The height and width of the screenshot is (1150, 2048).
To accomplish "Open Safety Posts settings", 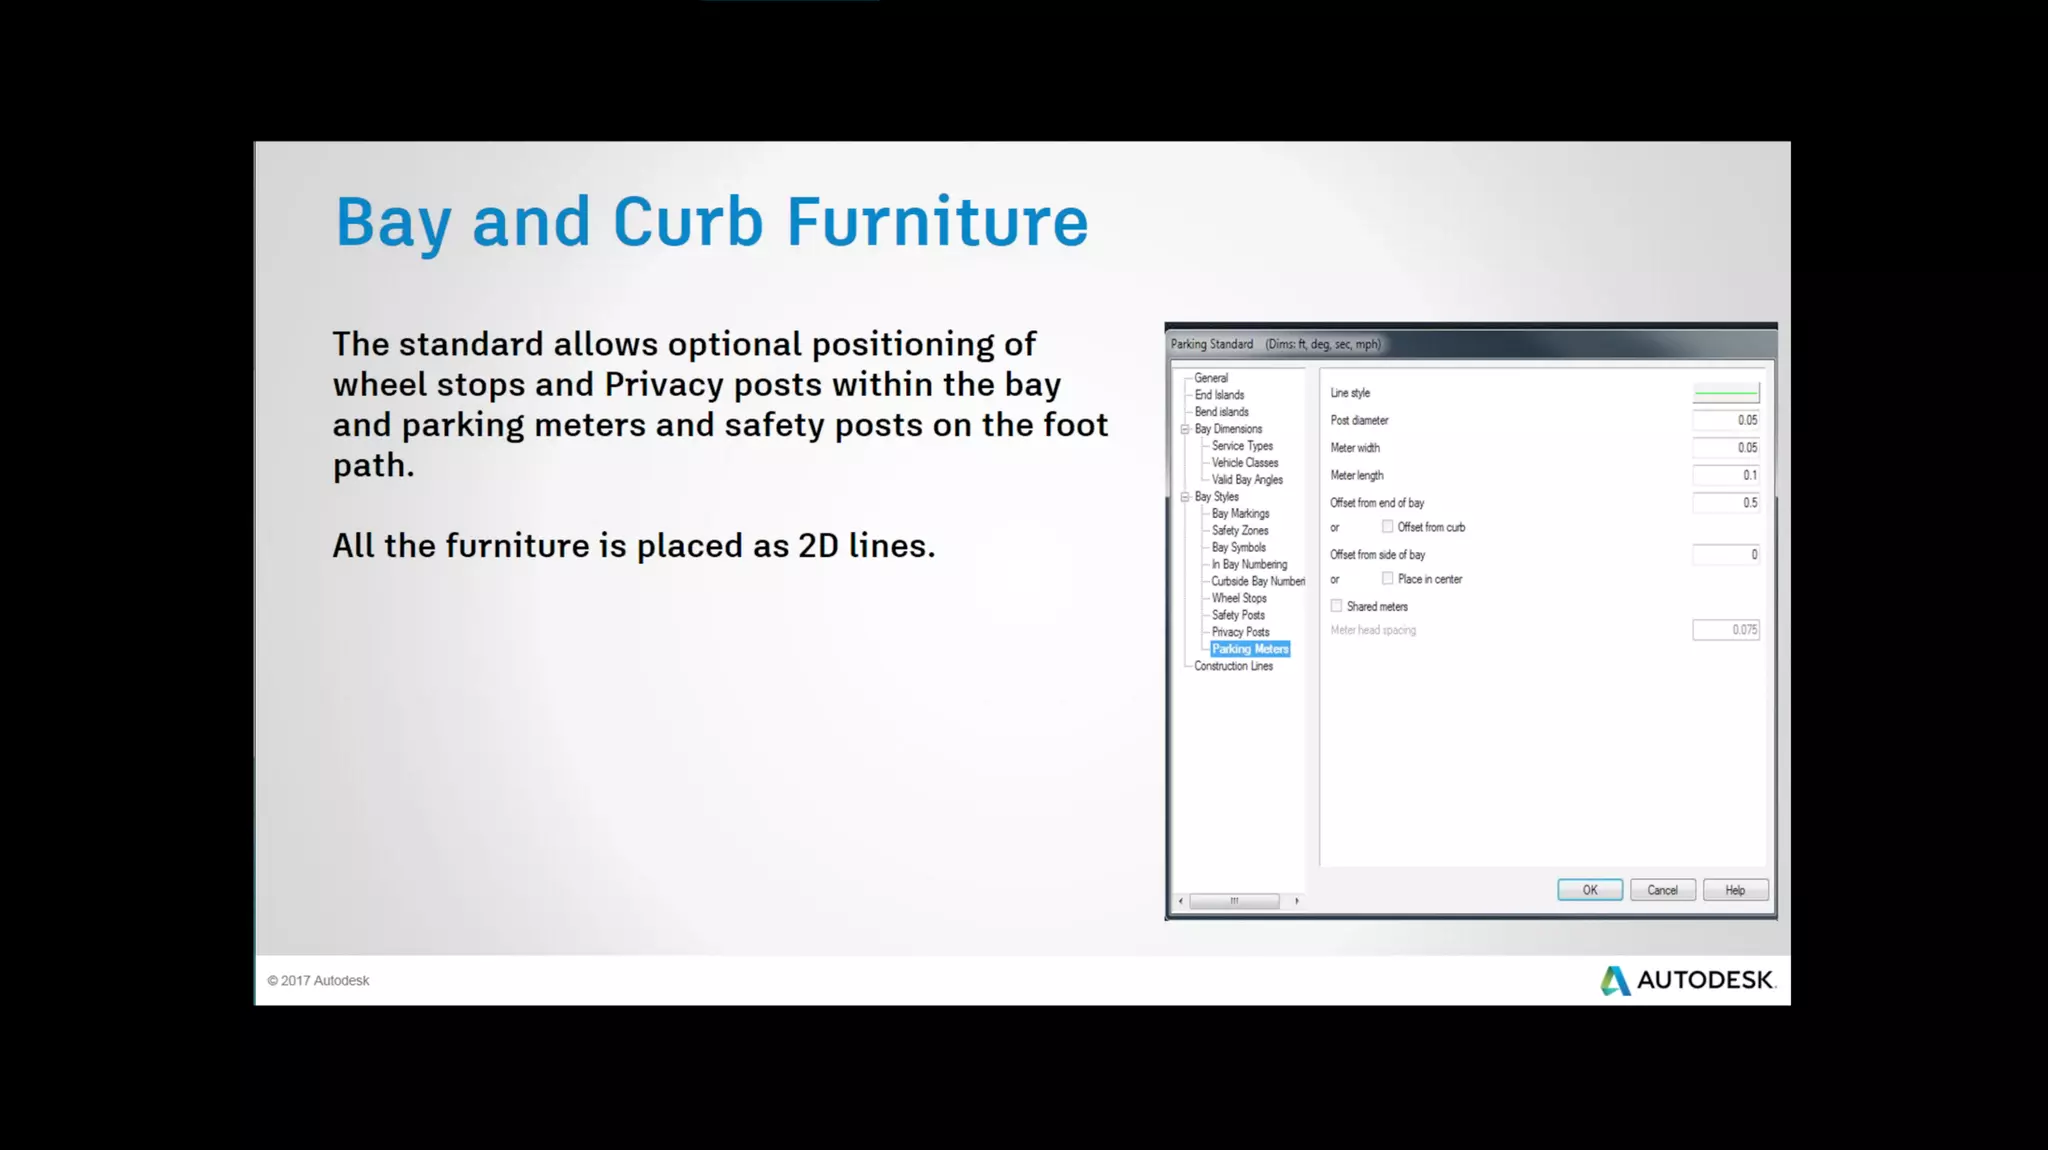I will [1238, 616].
